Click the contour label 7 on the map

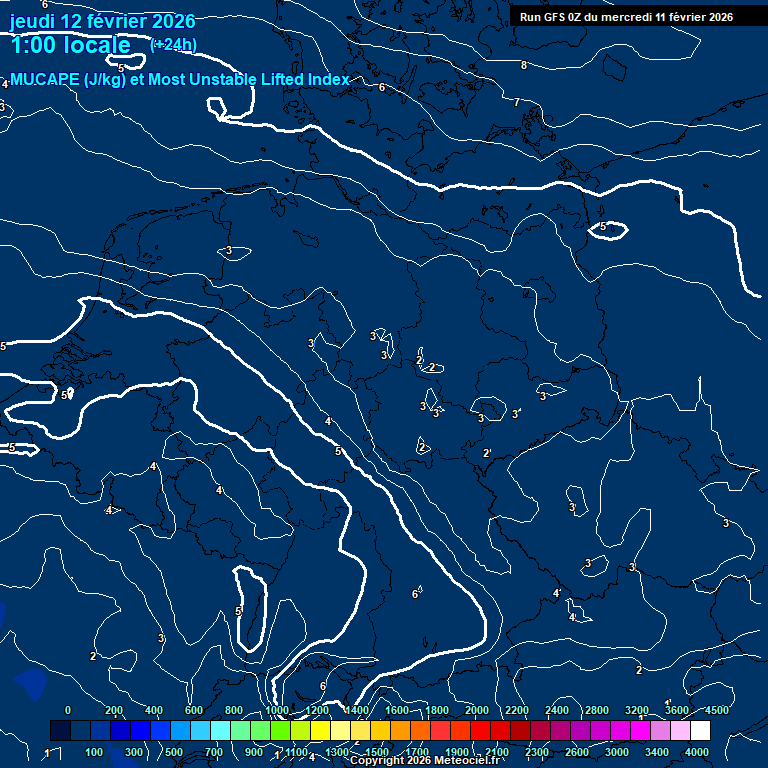pyautogui.click(x=516, y=102)
